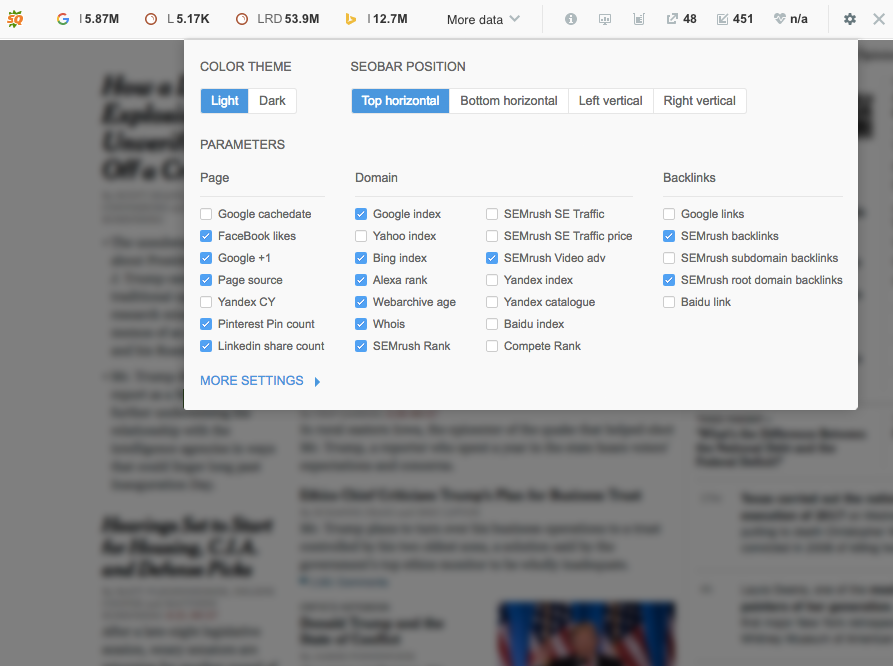Uncheck Pinterest Pin count

pos(206,324)
